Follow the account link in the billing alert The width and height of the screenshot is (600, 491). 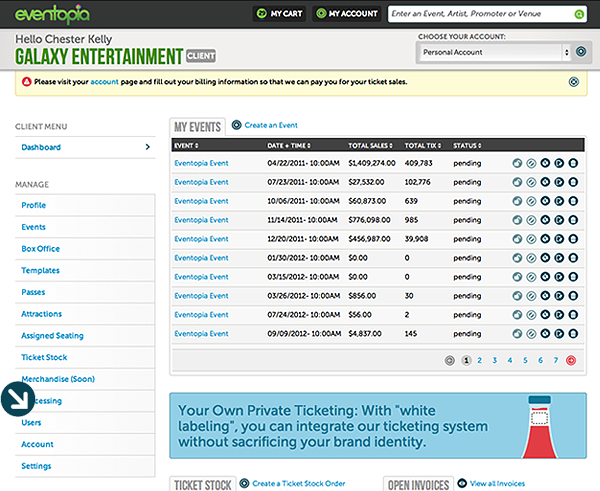click(104, 82)
